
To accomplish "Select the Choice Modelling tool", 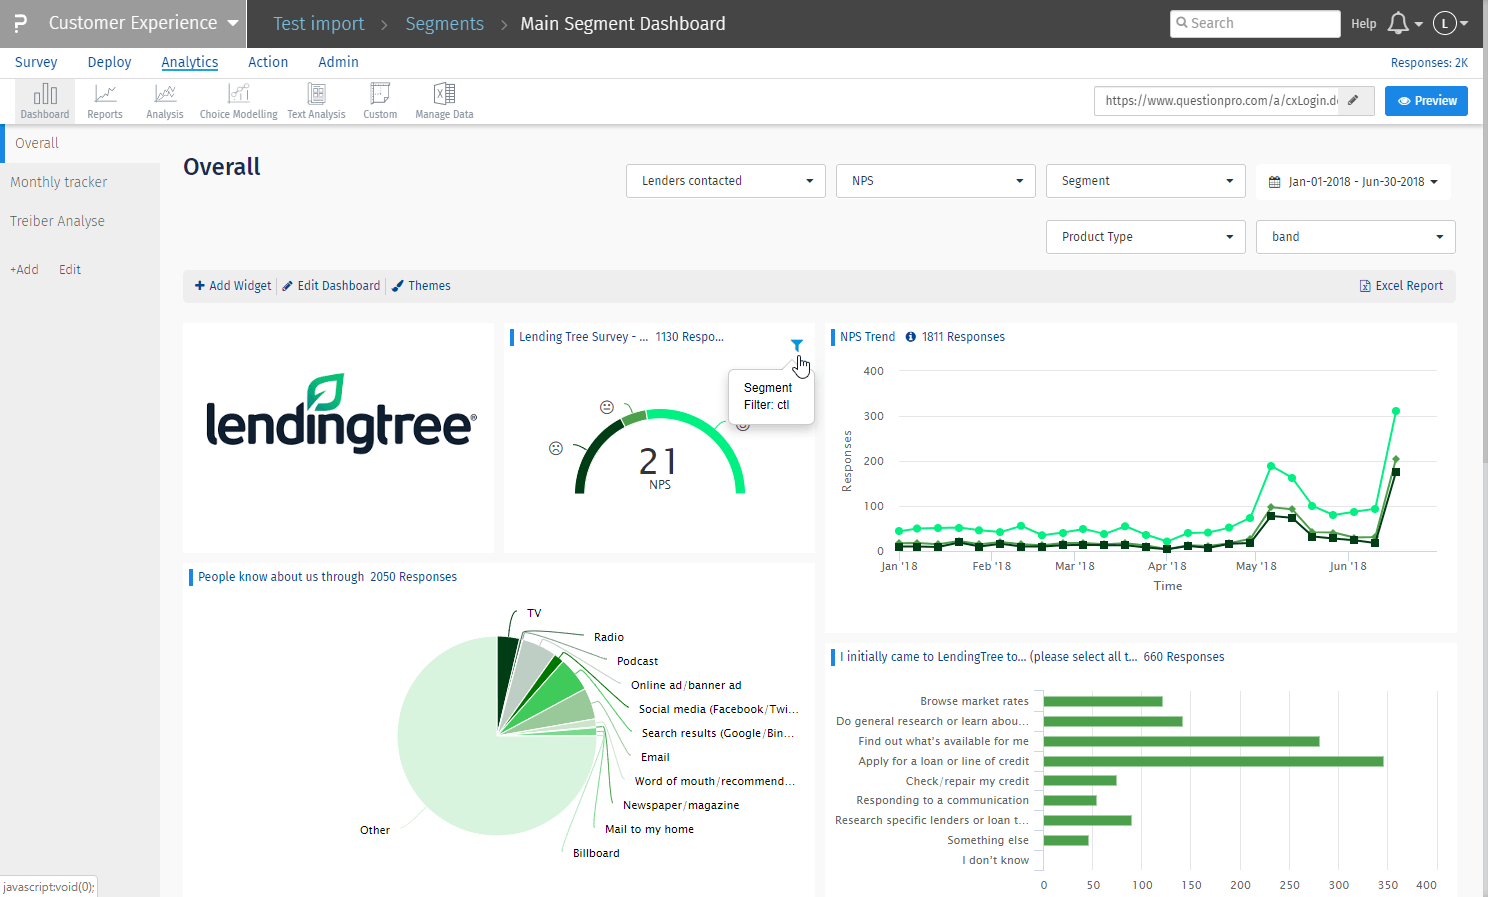I will pos(238,101).
